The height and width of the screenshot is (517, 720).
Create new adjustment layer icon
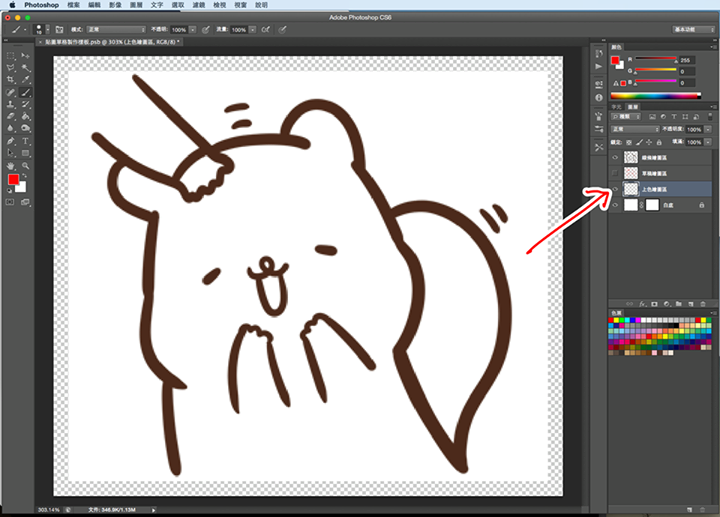tap(667, 304)
